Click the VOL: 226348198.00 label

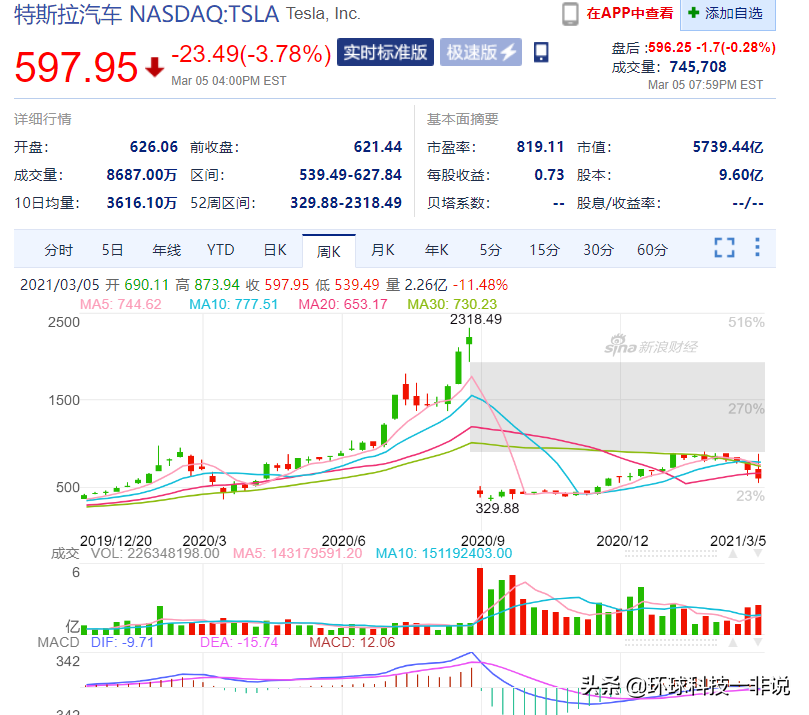click(x=155, y=554)
